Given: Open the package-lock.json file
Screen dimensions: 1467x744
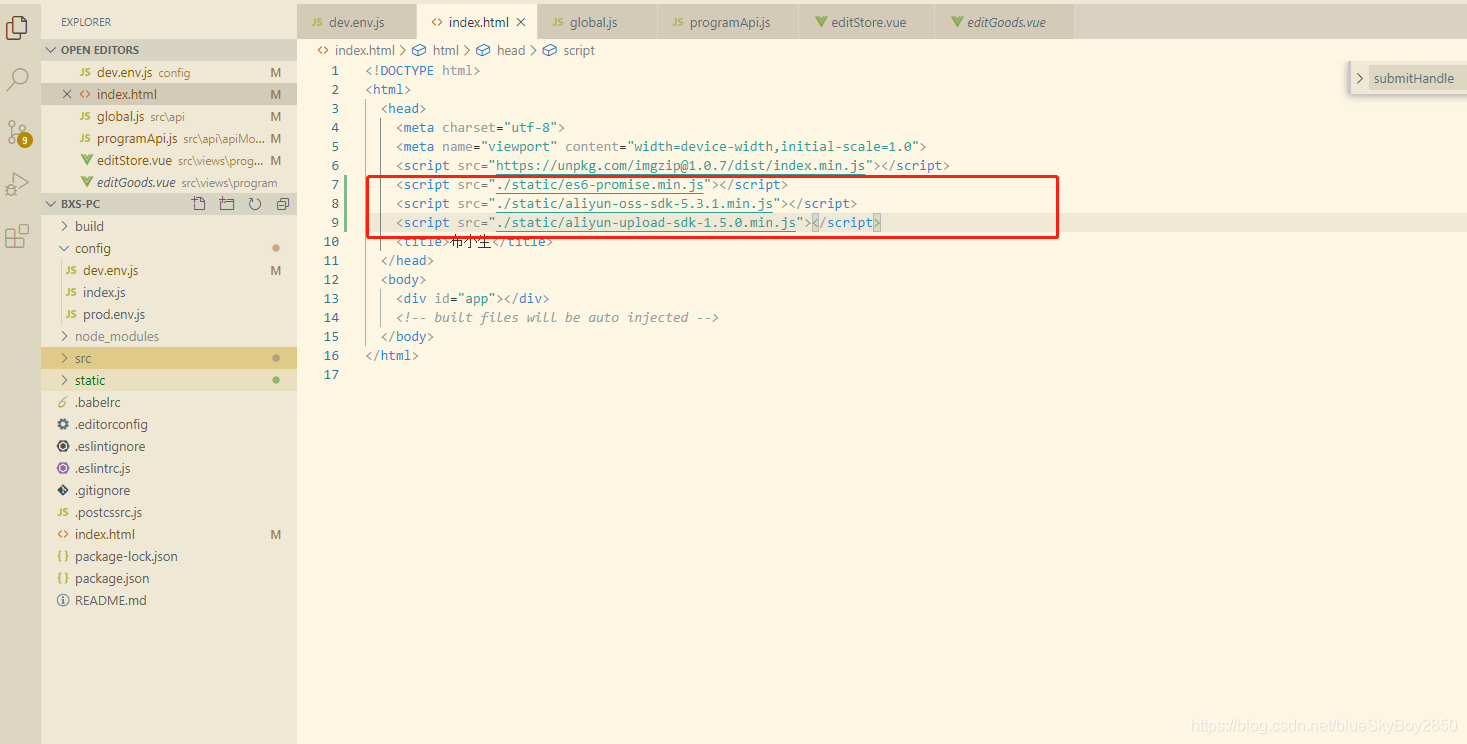Looking at the screenshot, I should pyautogui.click(x=169, y=556).
